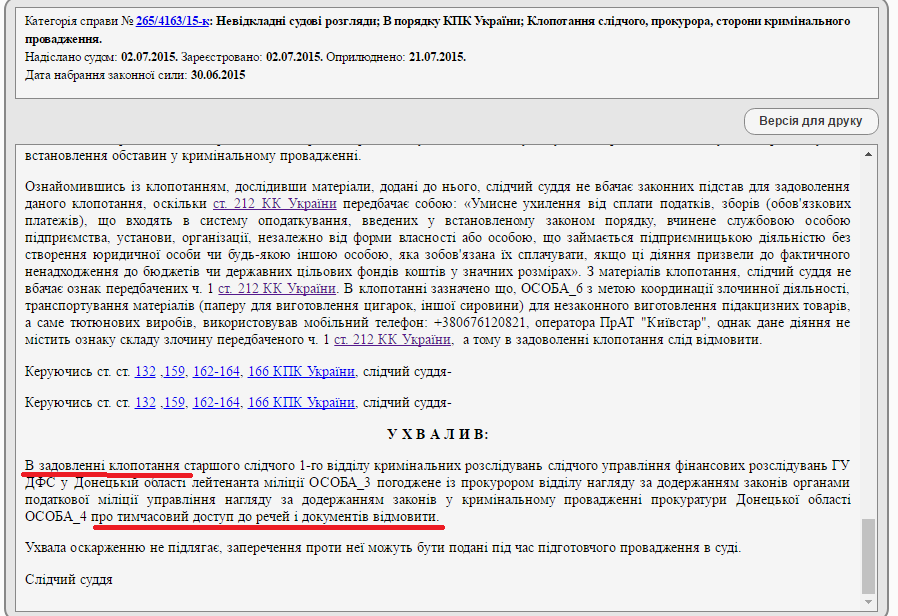Screen dimensions: 898x616
Task: Open '162-164' link in second 'Керуючись' line
Action: pyautogui.click(x=216, y=402)
